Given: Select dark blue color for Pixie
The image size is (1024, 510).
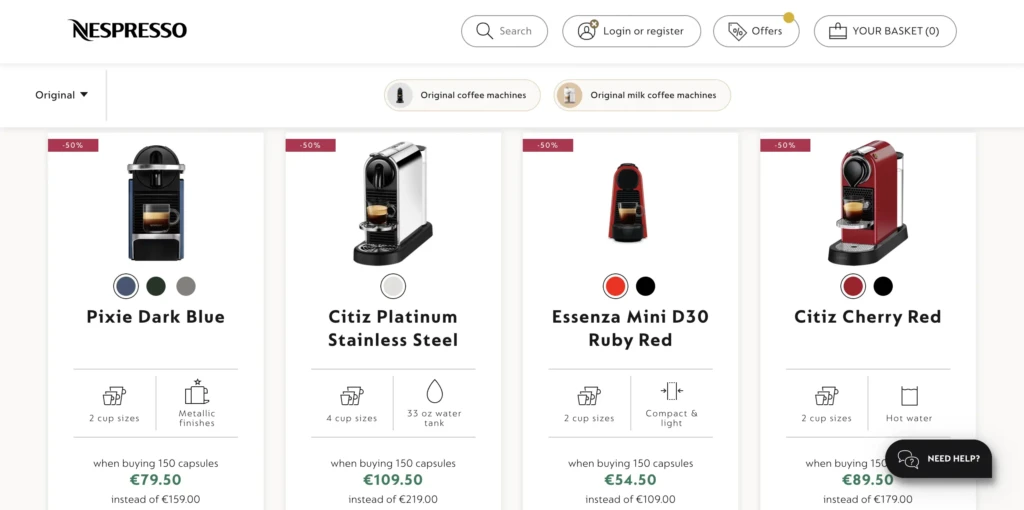Looking at the screenshot, I should coord(125,287).
